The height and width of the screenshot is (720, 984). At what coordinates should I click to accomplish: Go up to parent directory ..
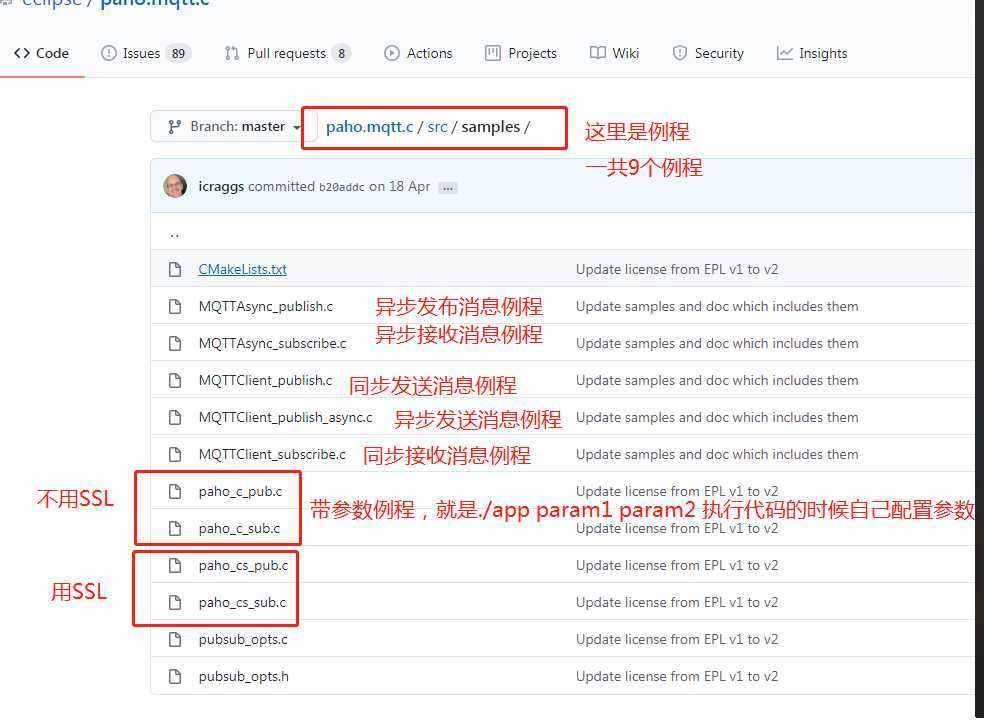pyautogui.click(x=174, y=235)
